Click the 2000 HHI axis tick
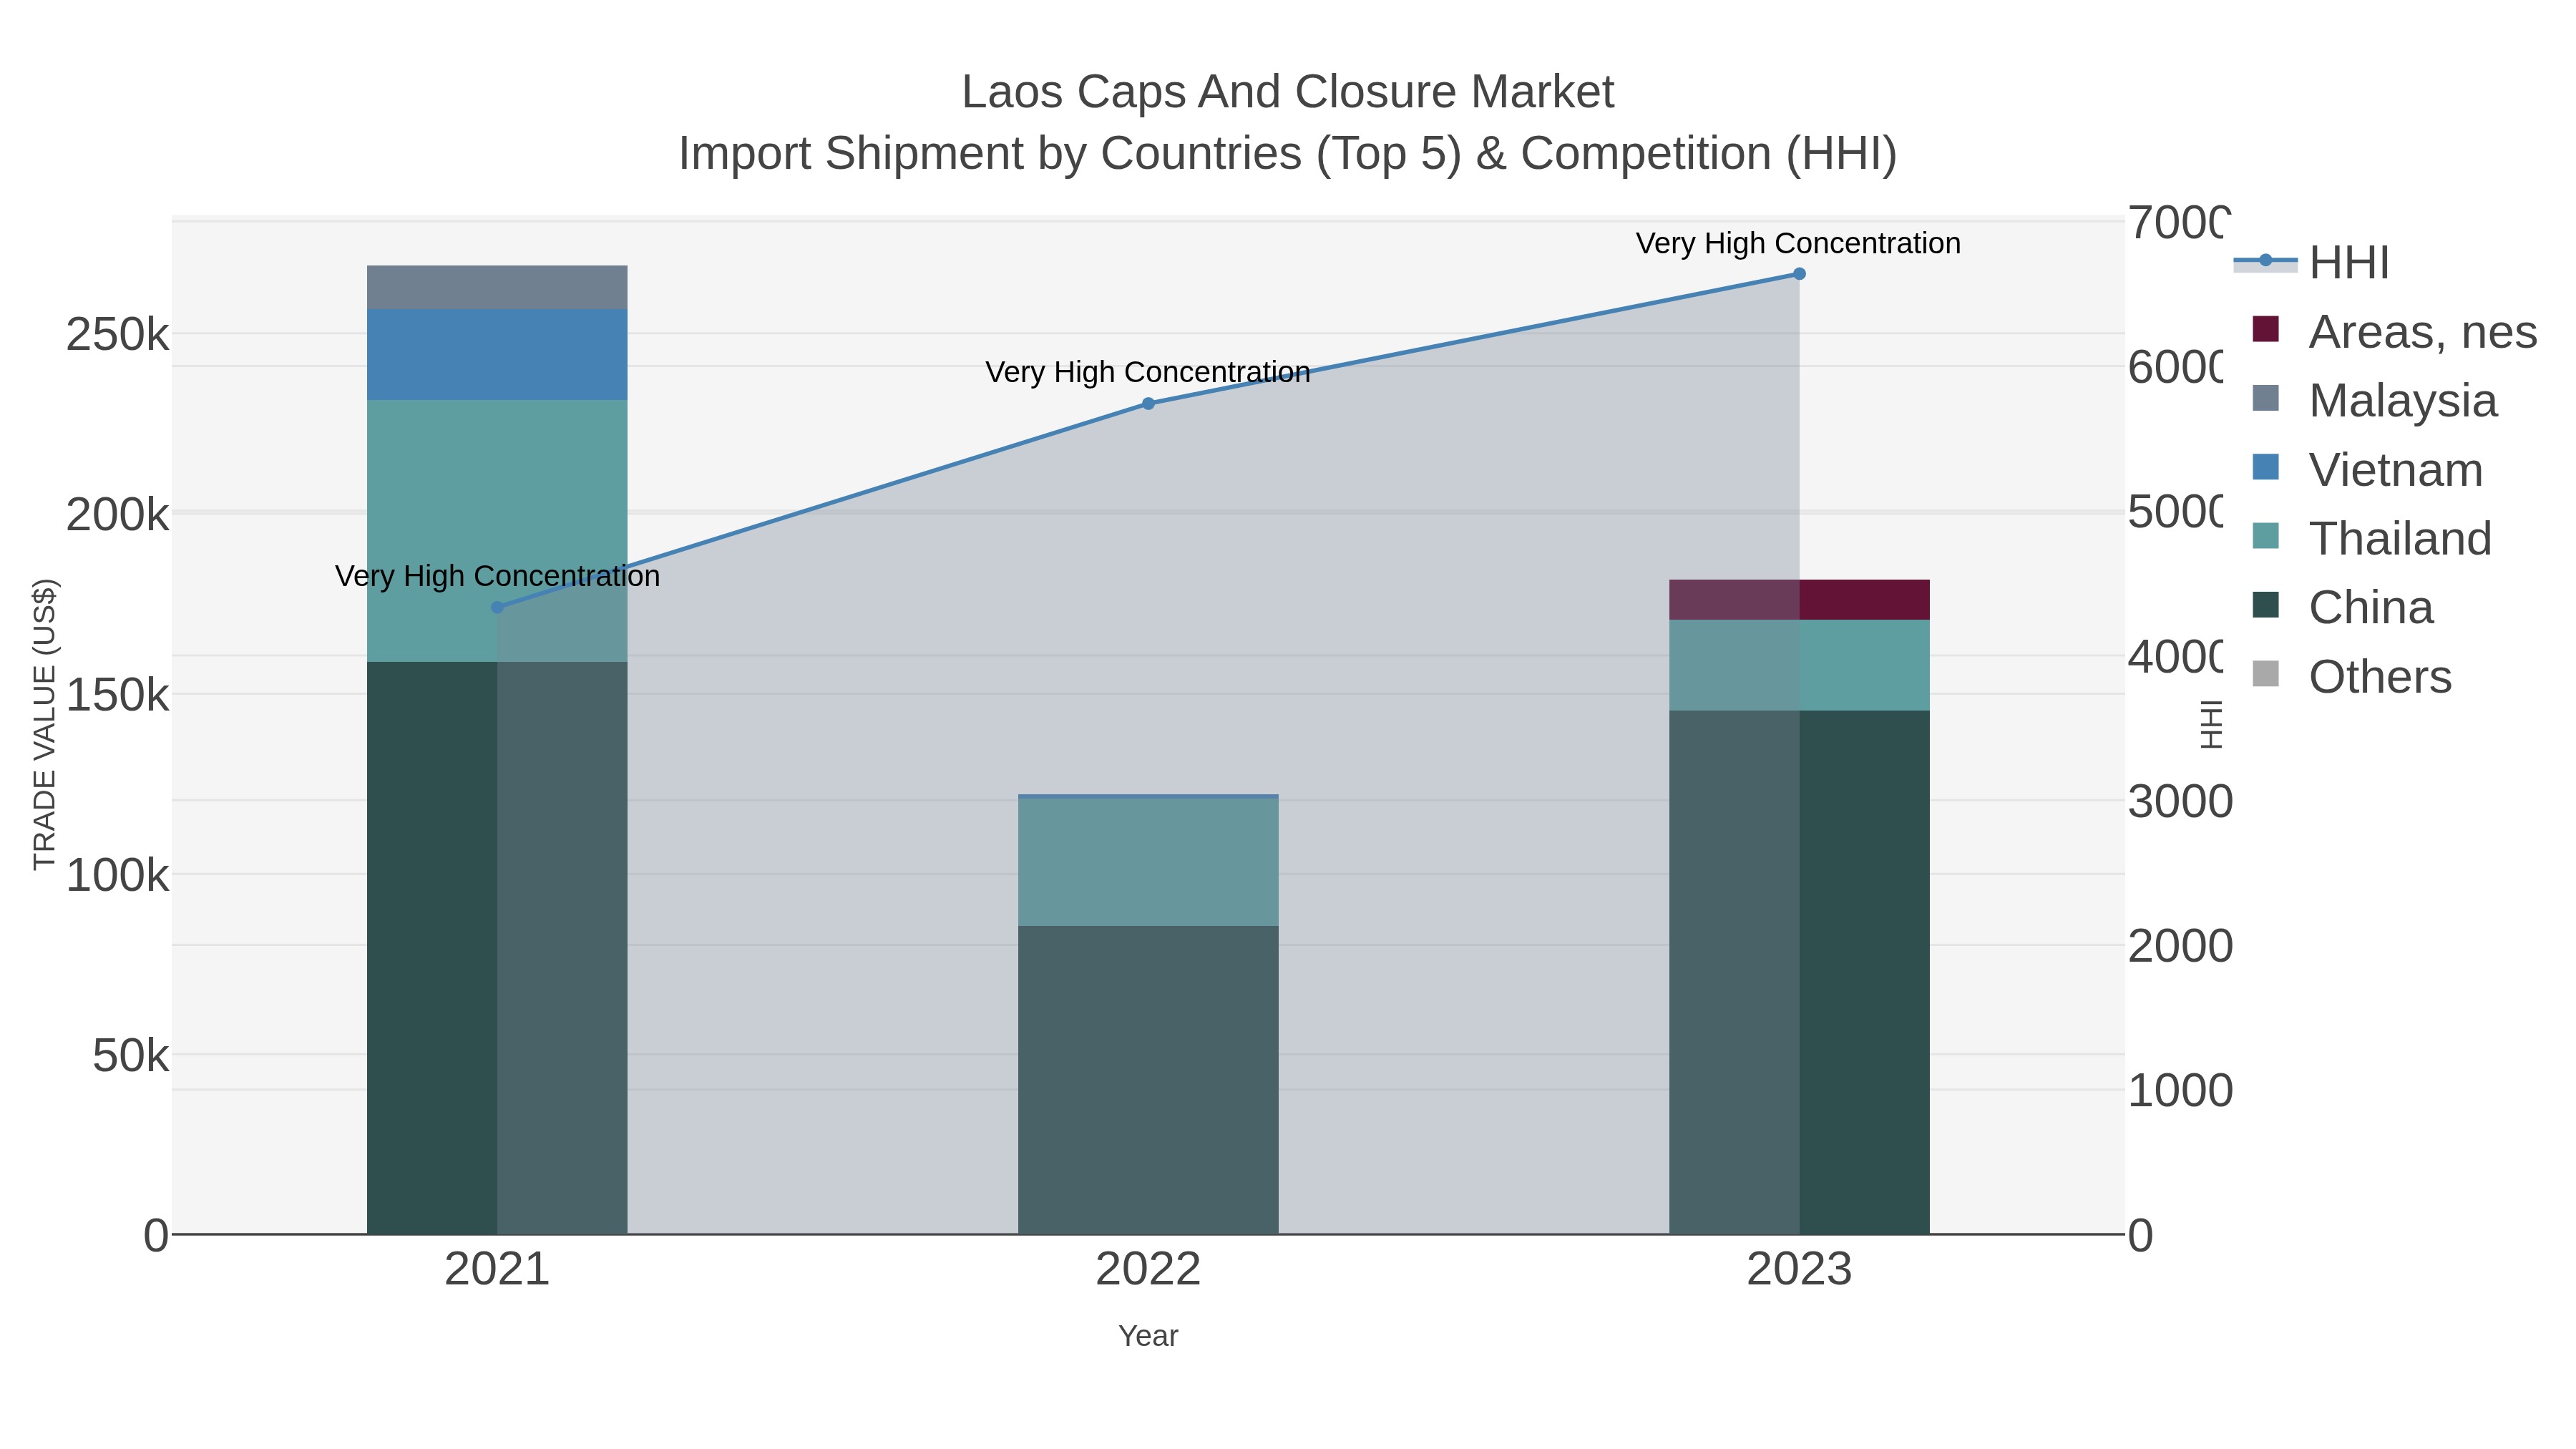The width and height of the screenshot is (2576, 1449). pos(2179,946)
